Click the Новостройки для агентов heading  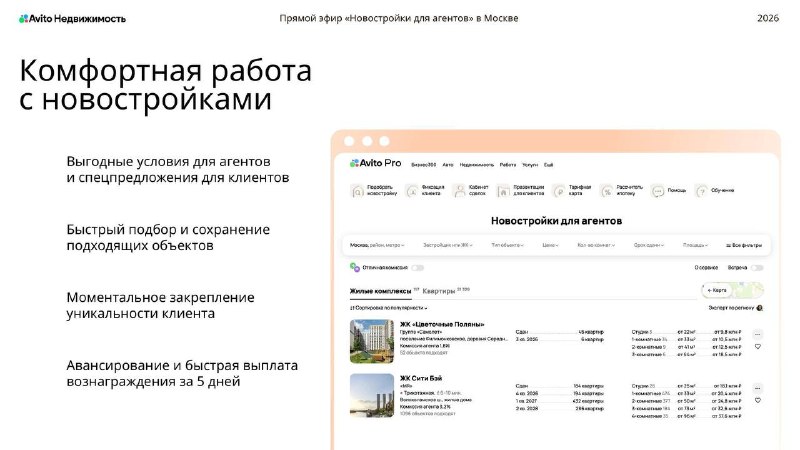[x=556, y=221]
